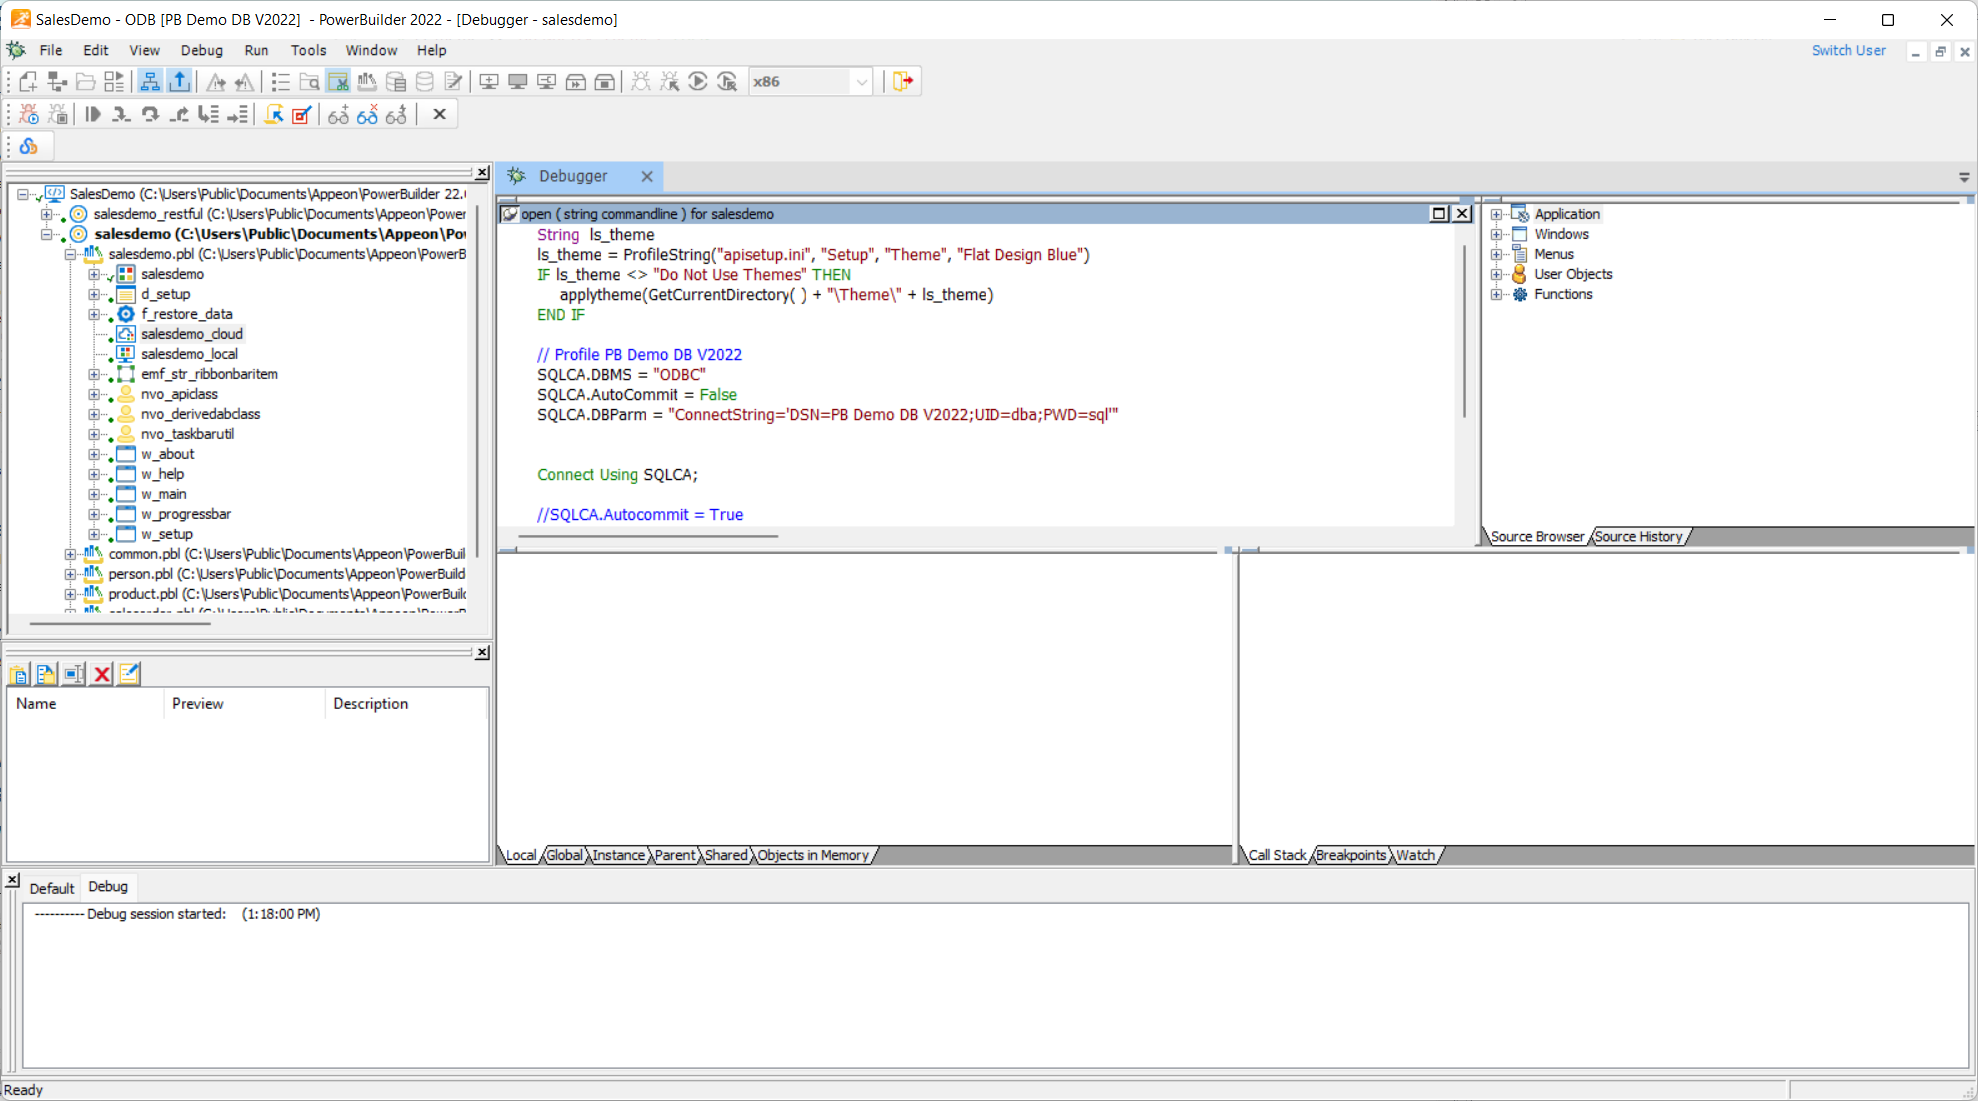1978x1101 pixels.
Task: Toggle the System Tree toolbar button
Action: 150,82
